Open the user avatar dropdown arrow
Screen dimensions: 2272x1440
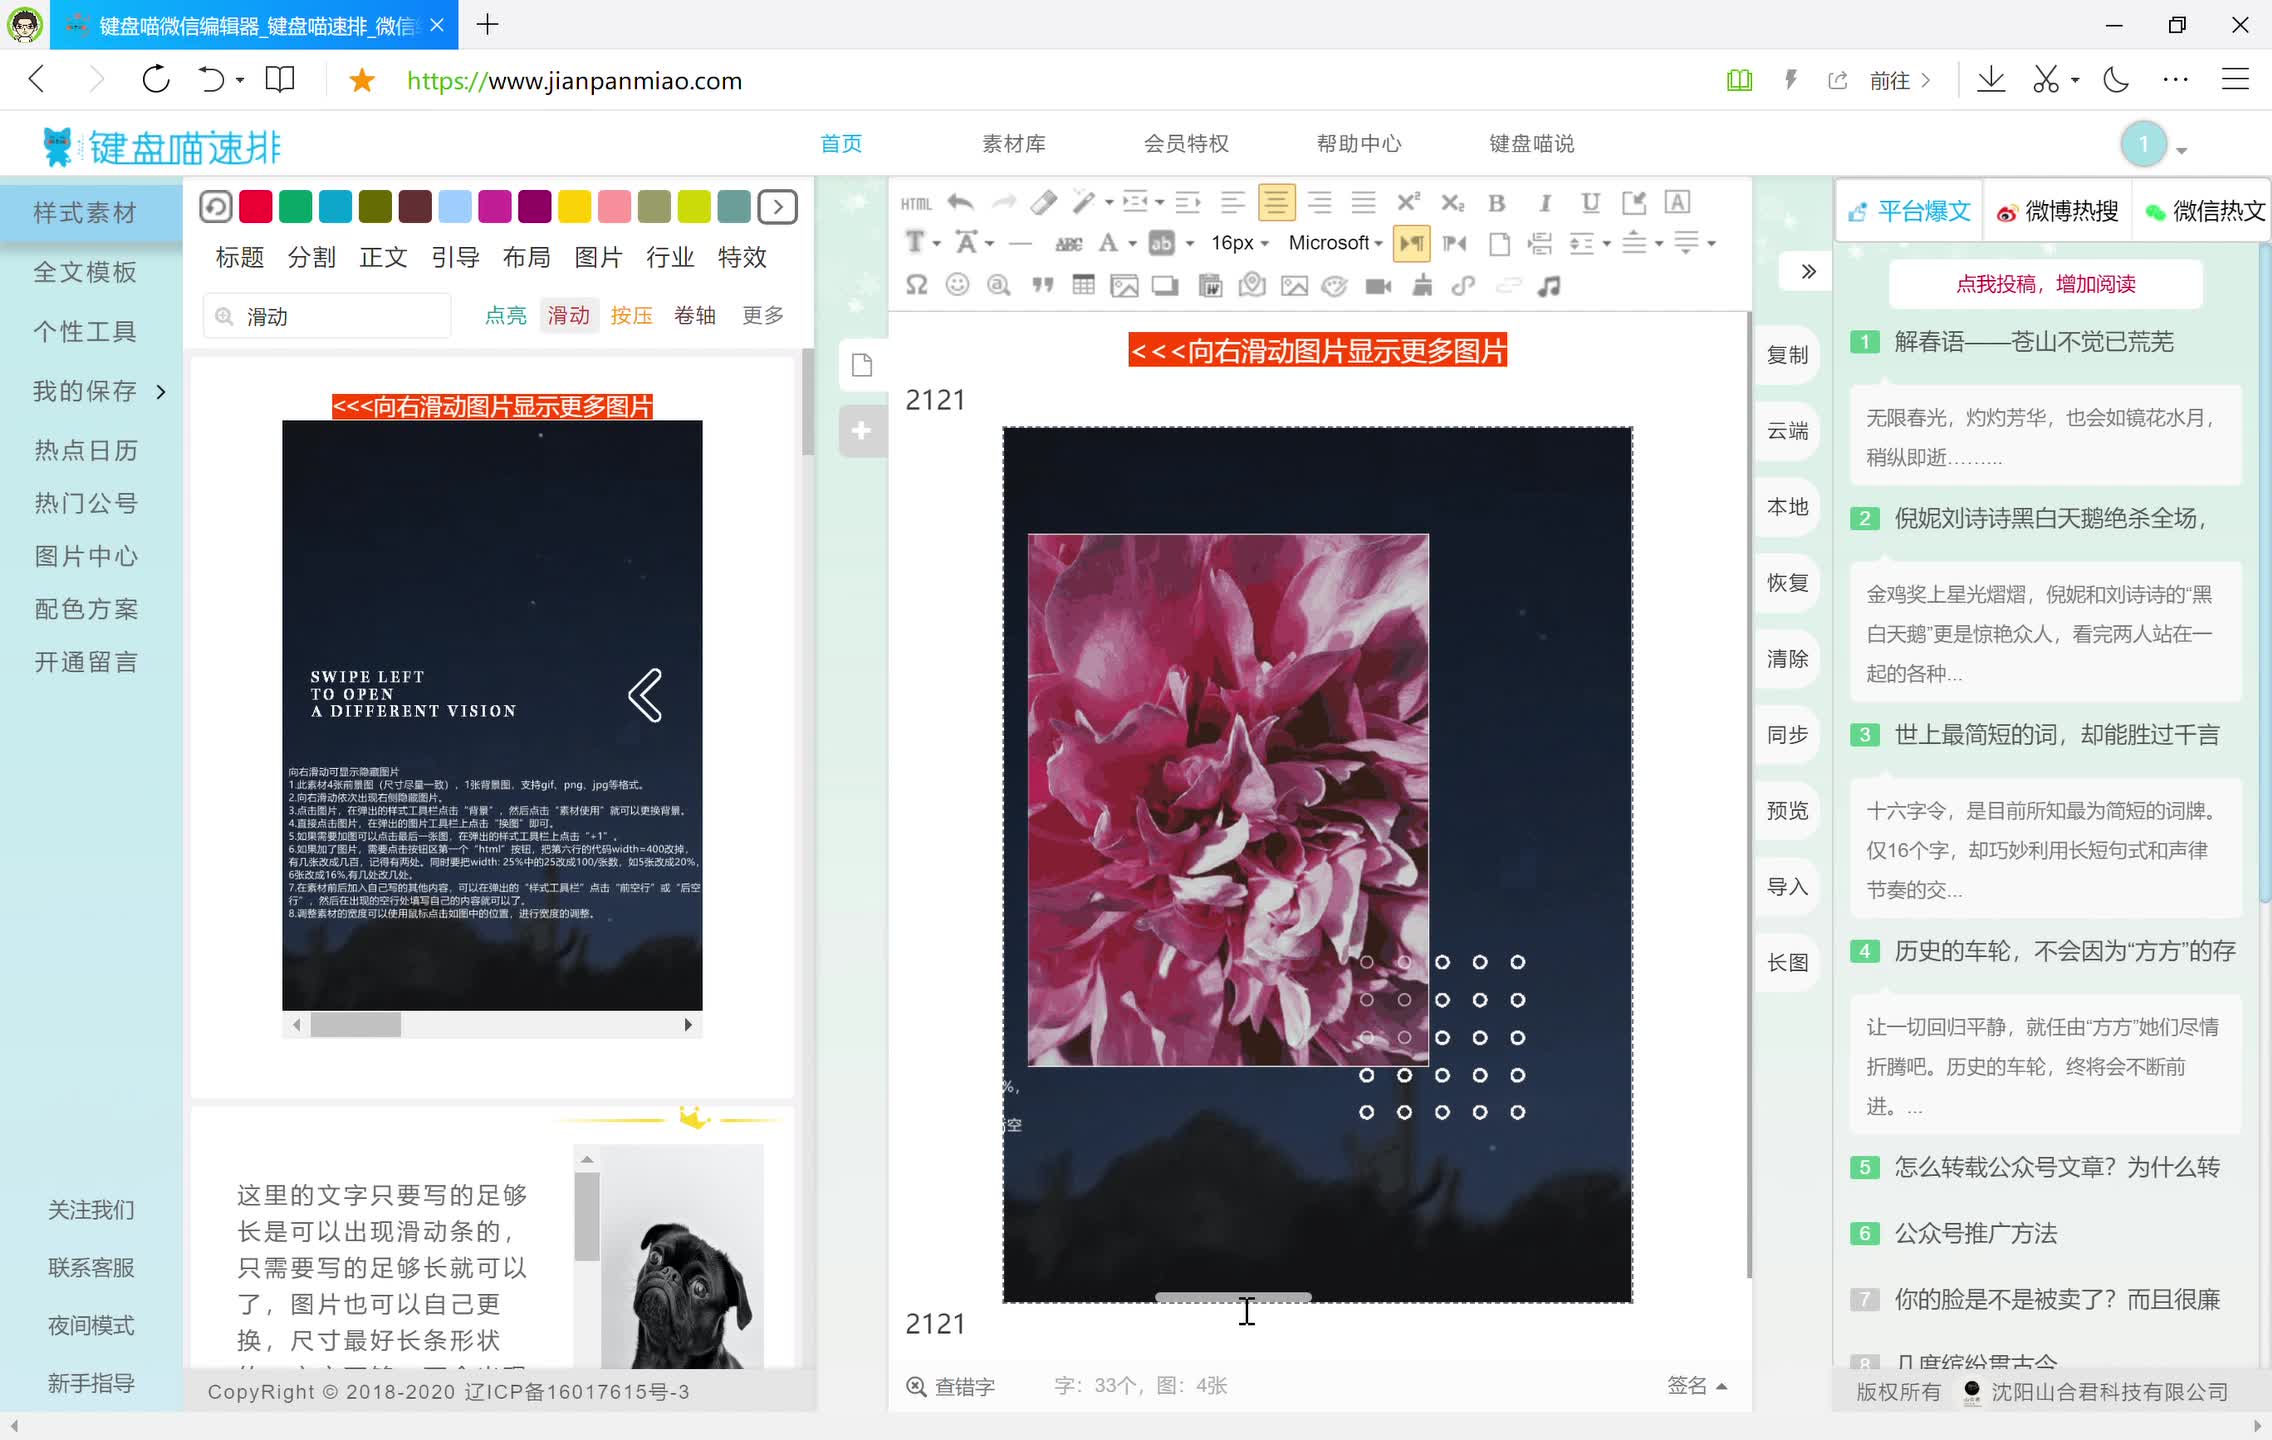[x=2181, y=151]
